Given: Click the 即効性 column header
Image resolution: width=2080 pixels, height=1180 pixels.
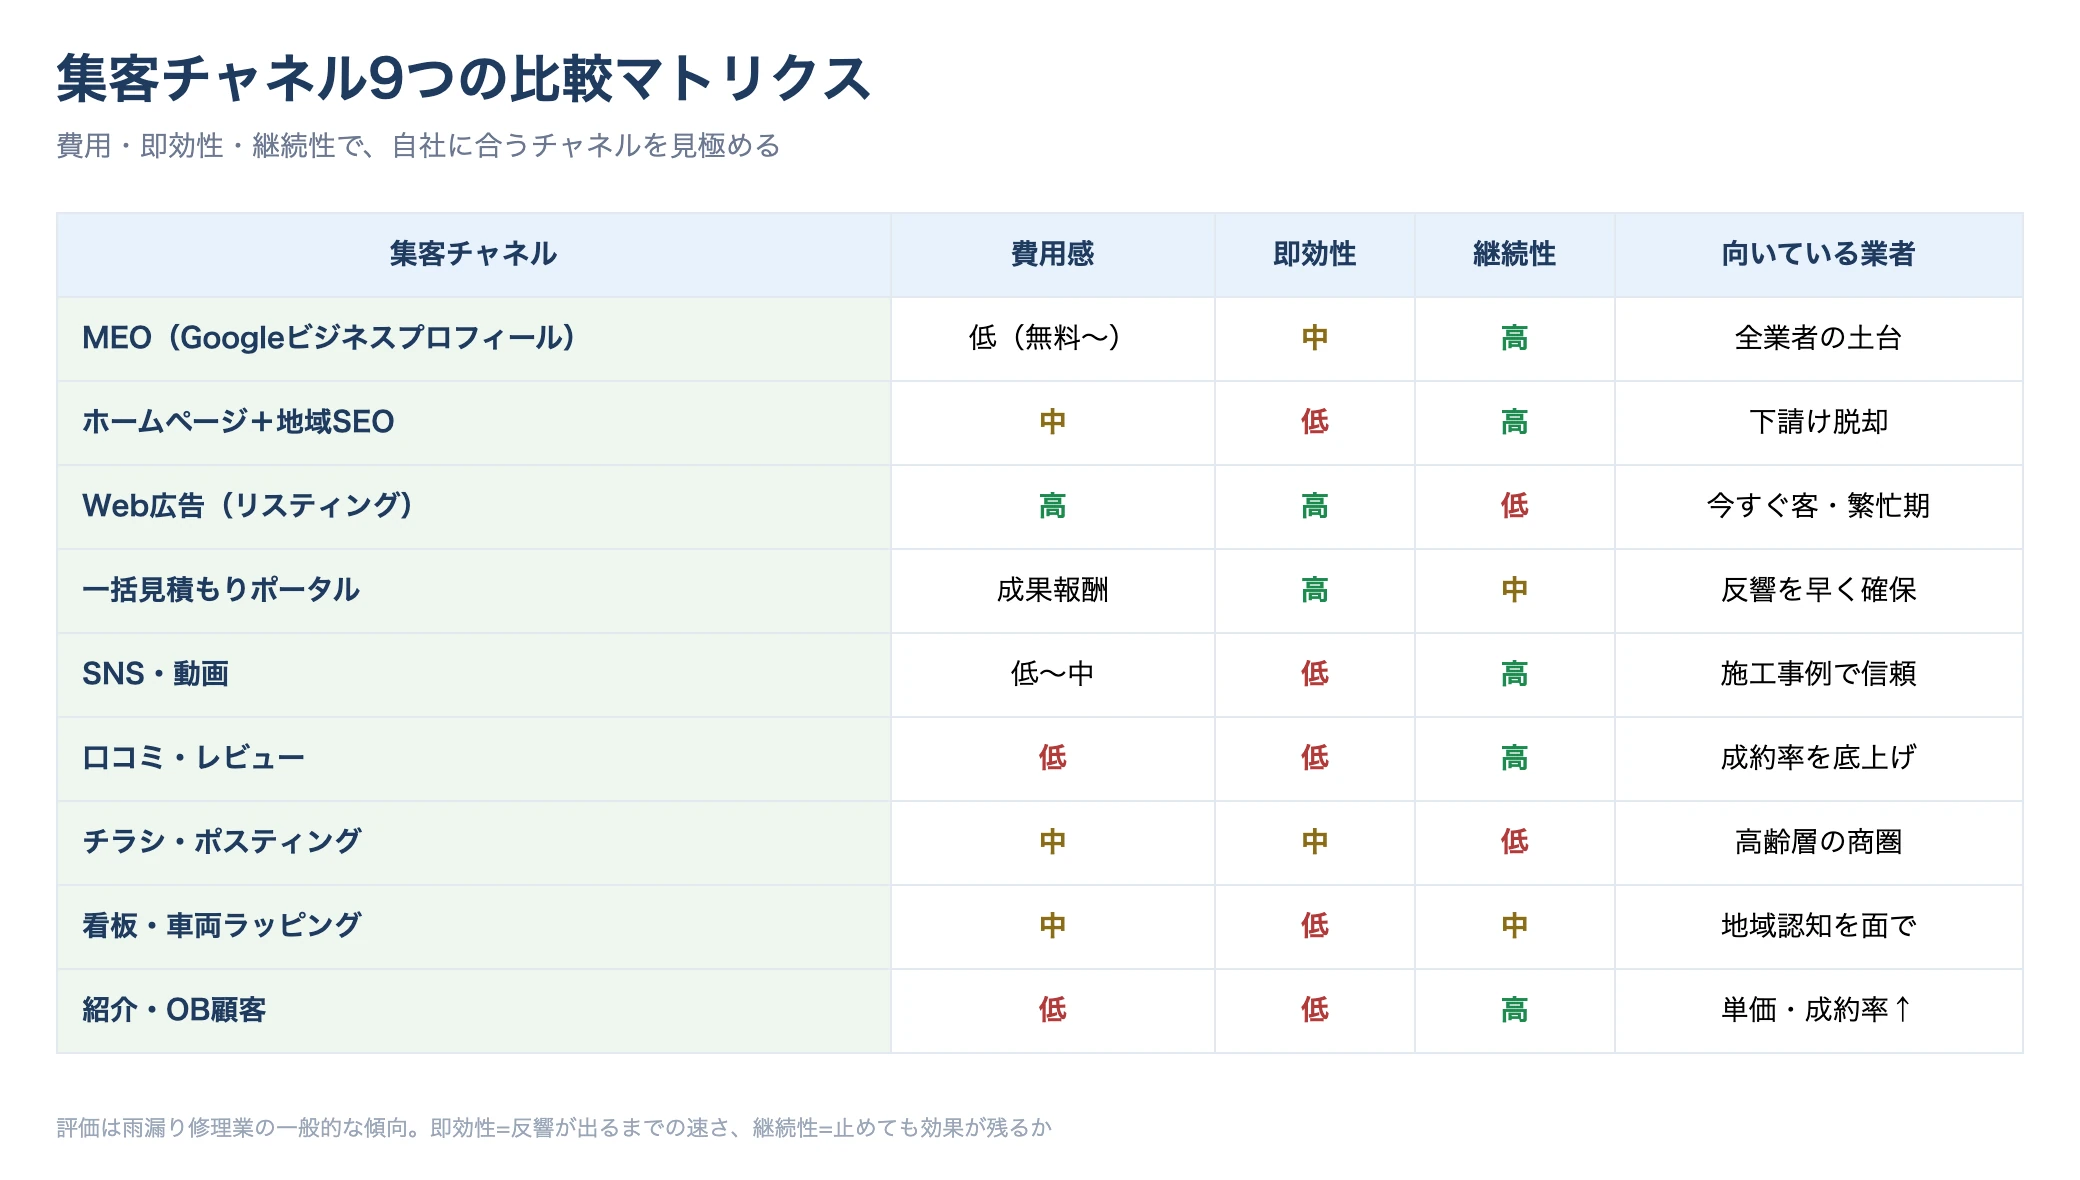Looking at the screenshot, I should tap(1314, 254).
